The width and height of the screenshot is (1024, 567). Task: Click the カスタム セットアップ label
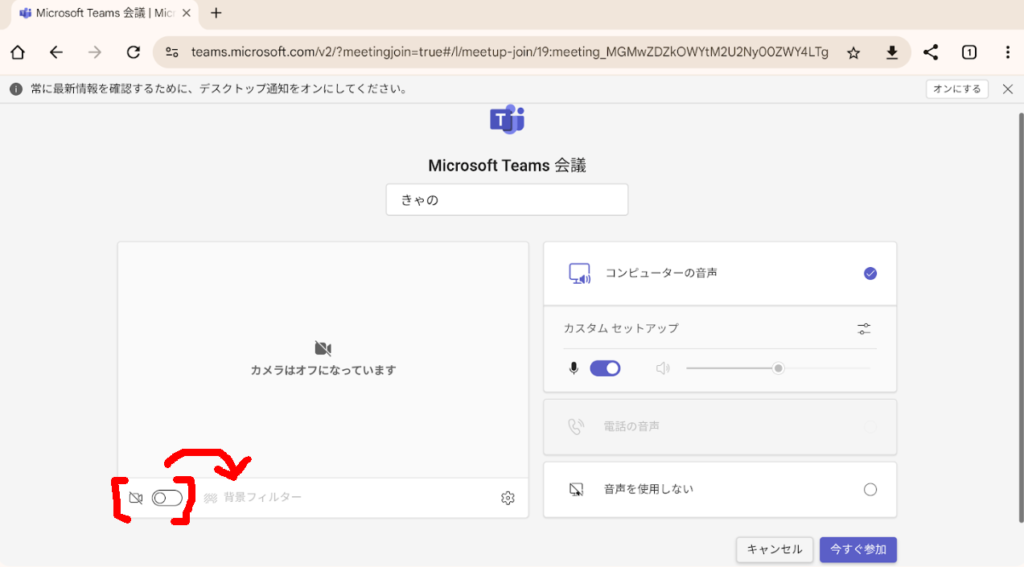621,329
